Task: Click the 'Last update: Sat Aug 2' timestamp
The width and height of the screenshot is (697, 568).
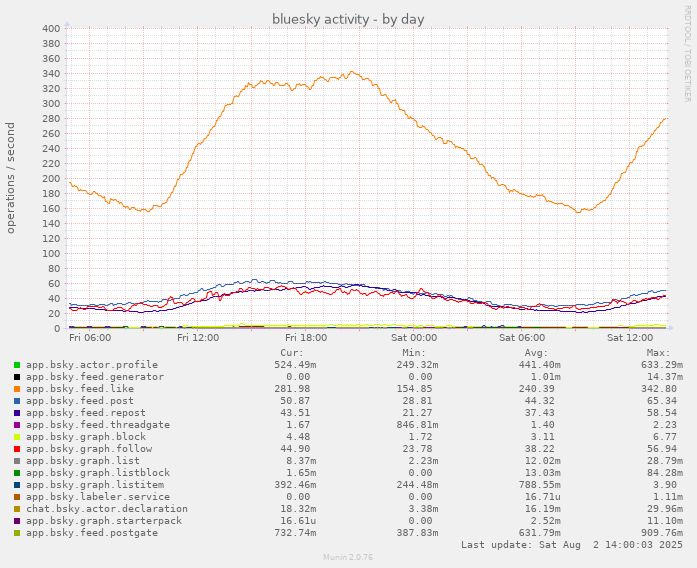Action: coord(572,545)
